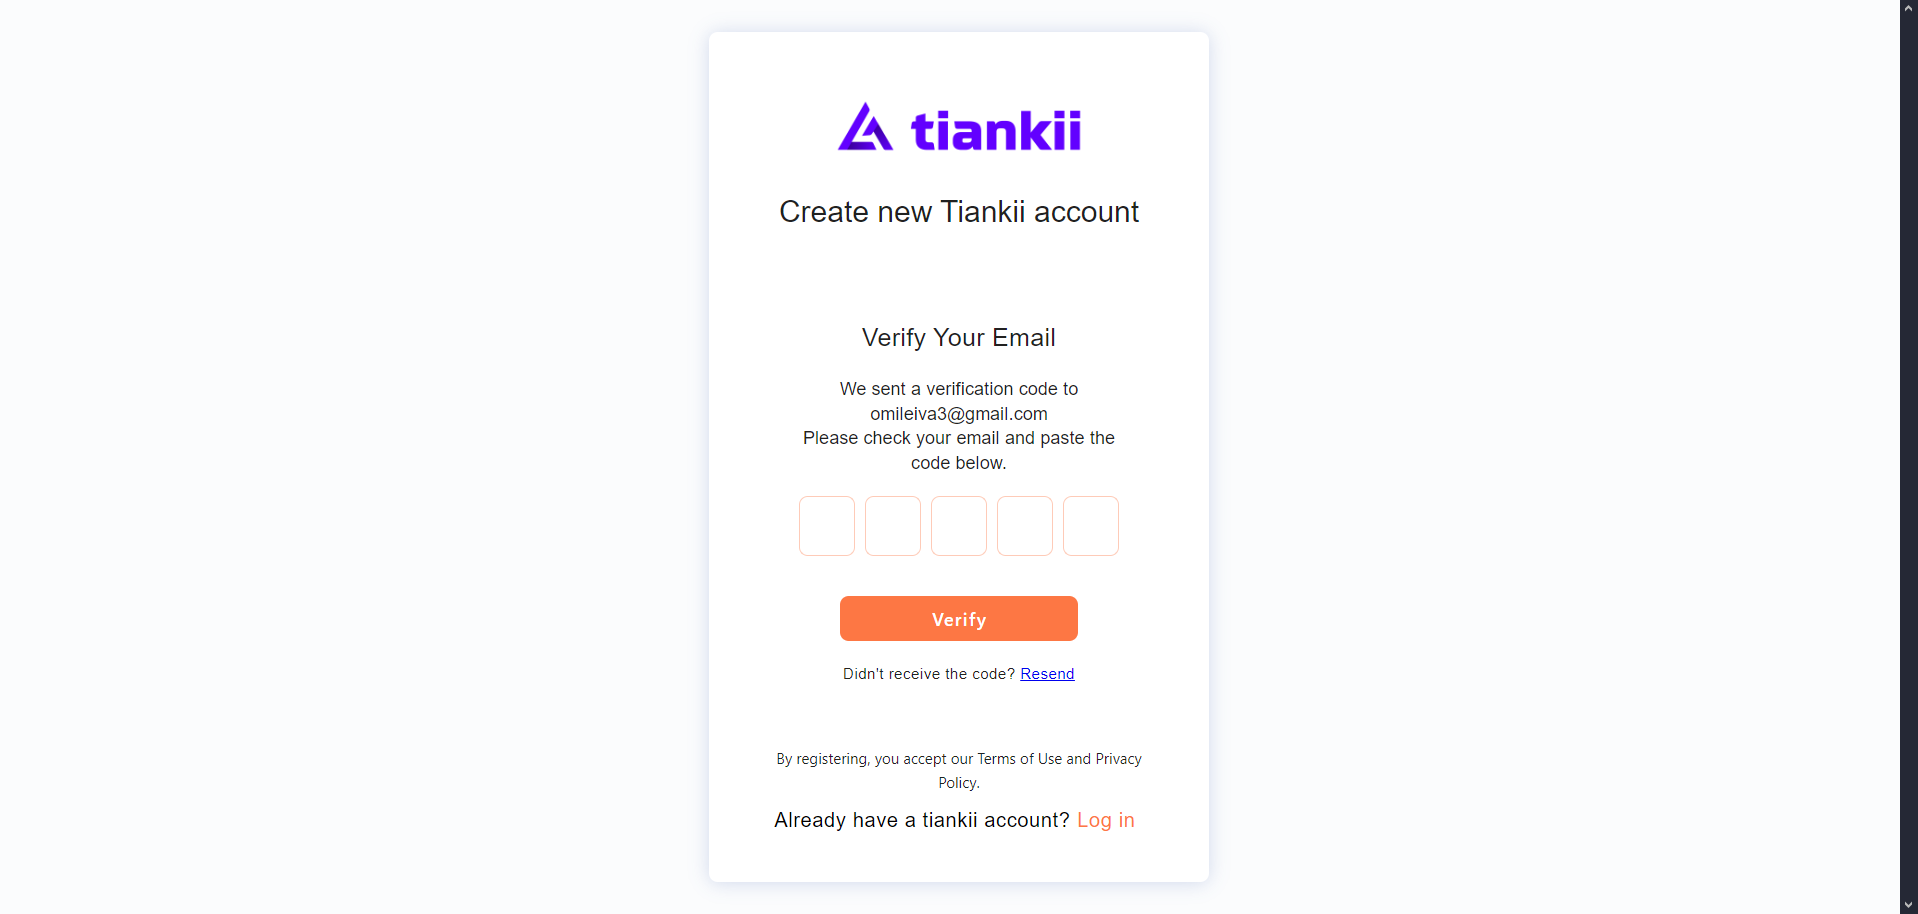The height and width of the screenshot is (914, 1918).
Task: Click the Verify Your Email heading
Action: 959,338
